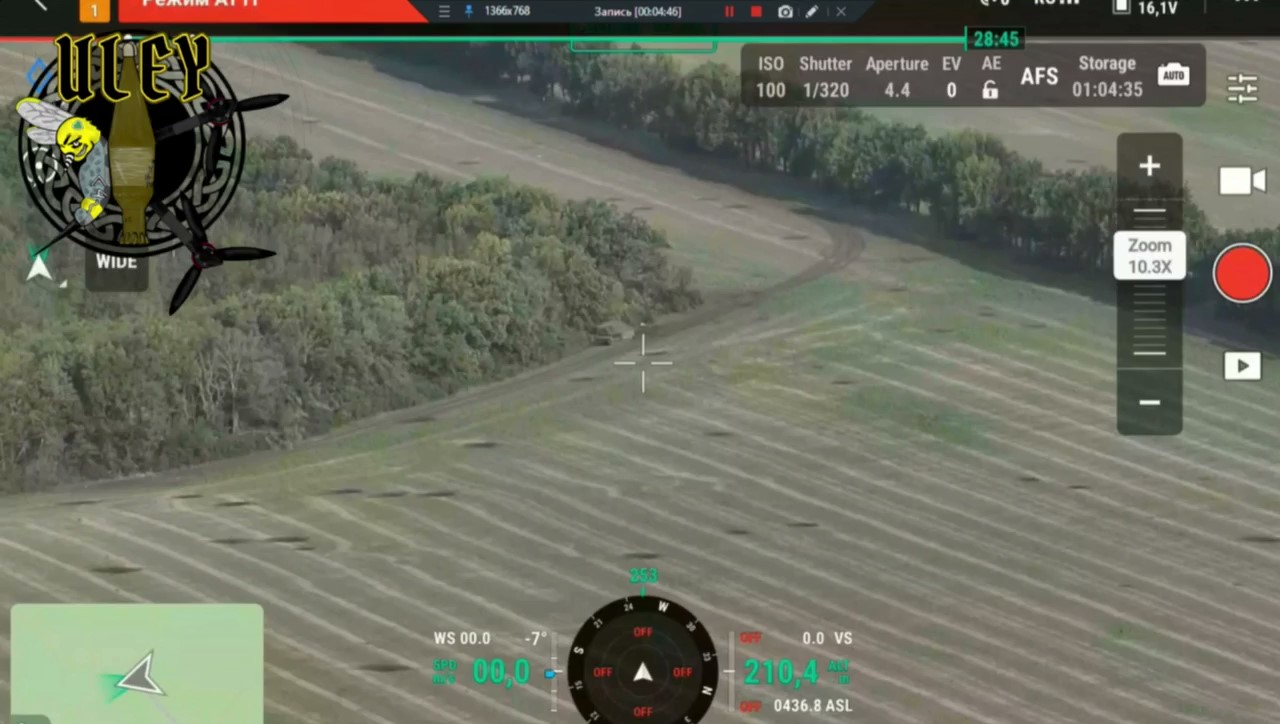Switch to video mode camera icon
Screen dimensions: 1280x724
tap(1242, 181)
